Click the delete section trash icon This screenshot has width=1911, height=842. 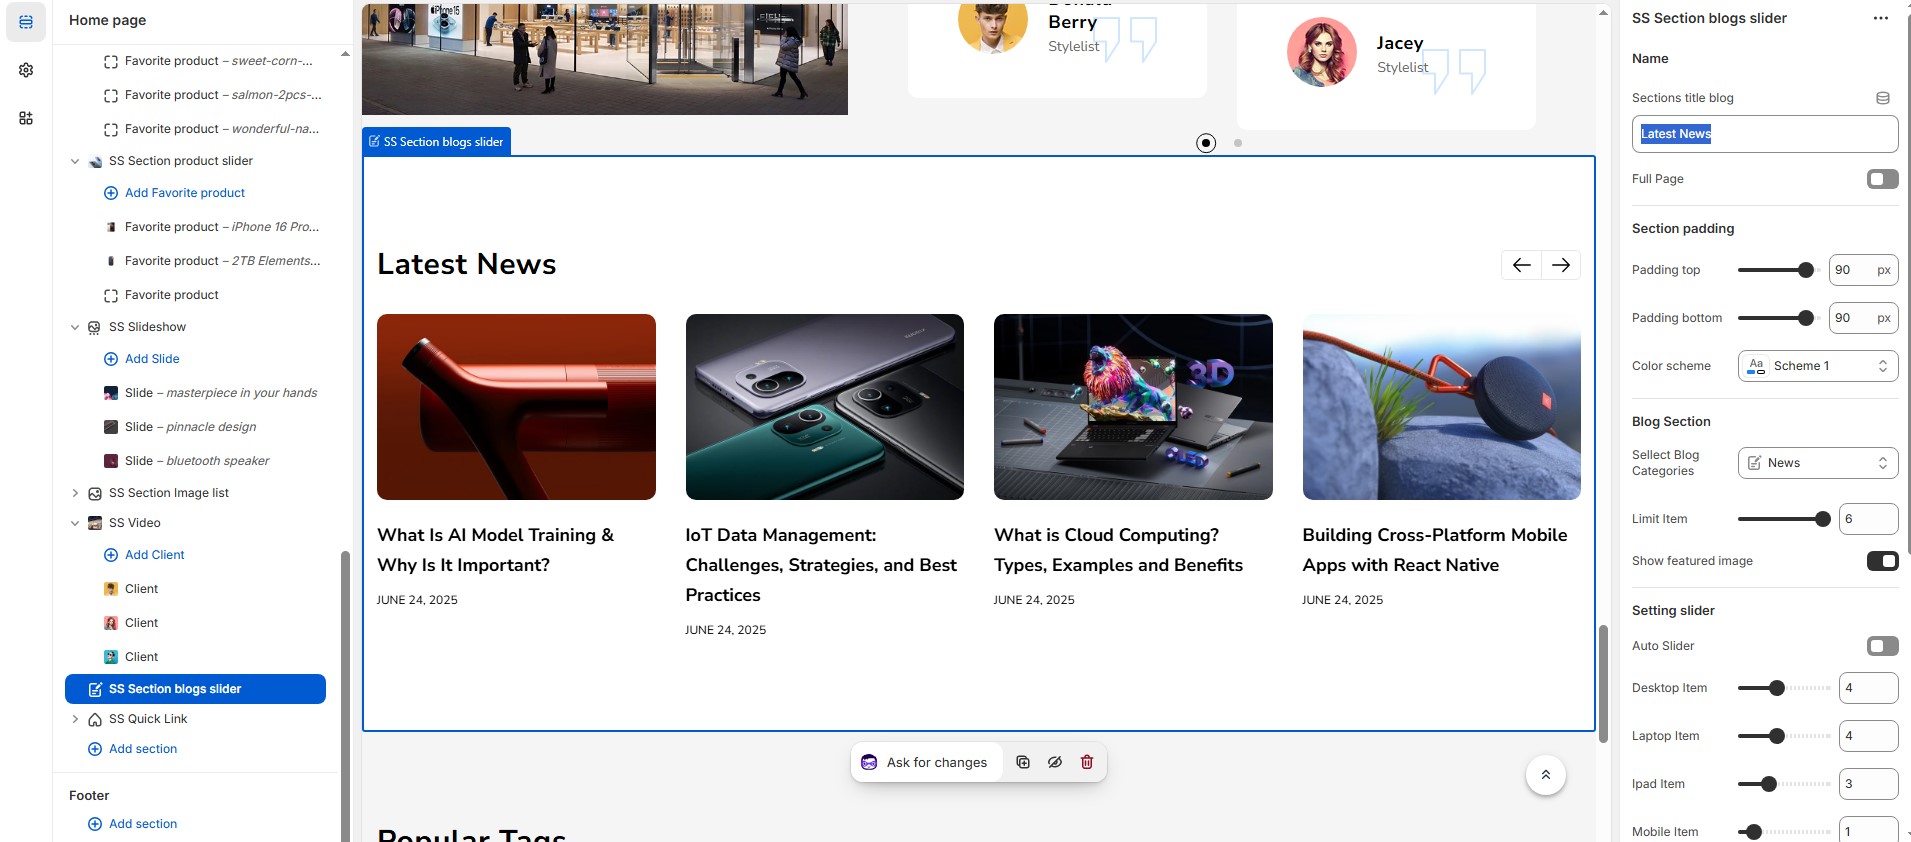point(1087,762)
